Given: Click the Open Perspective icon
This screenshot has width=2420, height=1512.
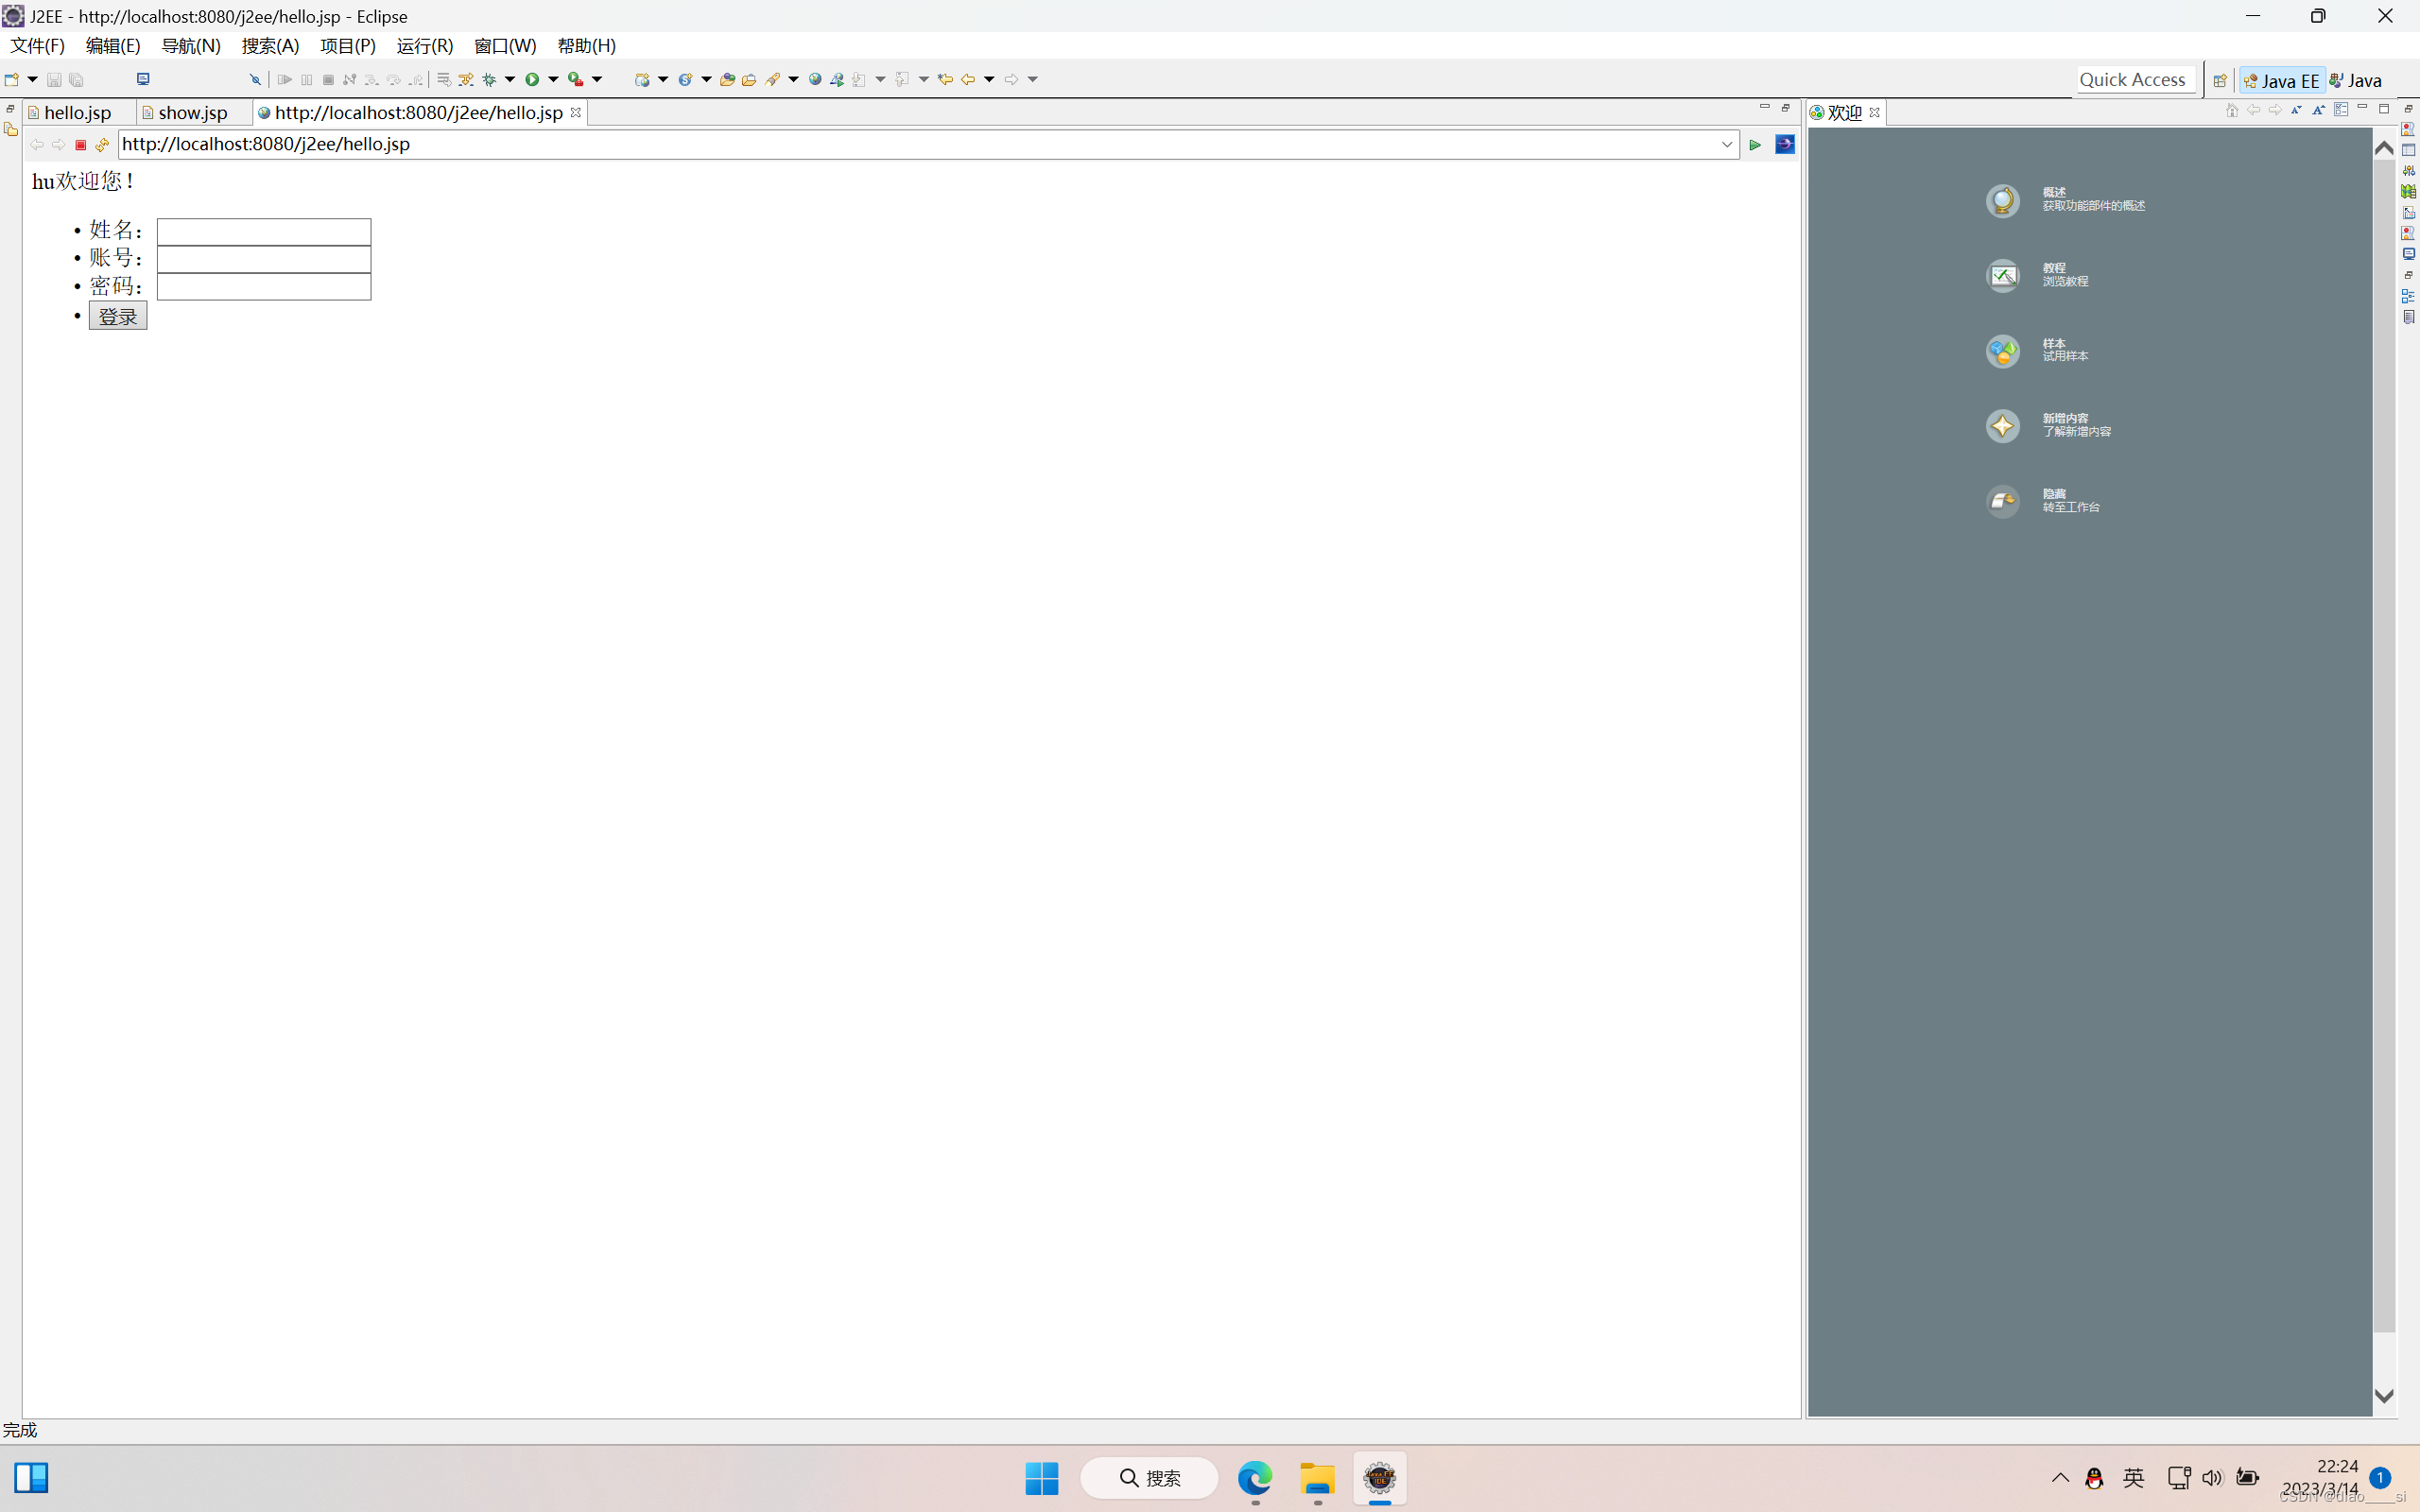Looking at the screenshot, I should click(x=2219, y=81).
